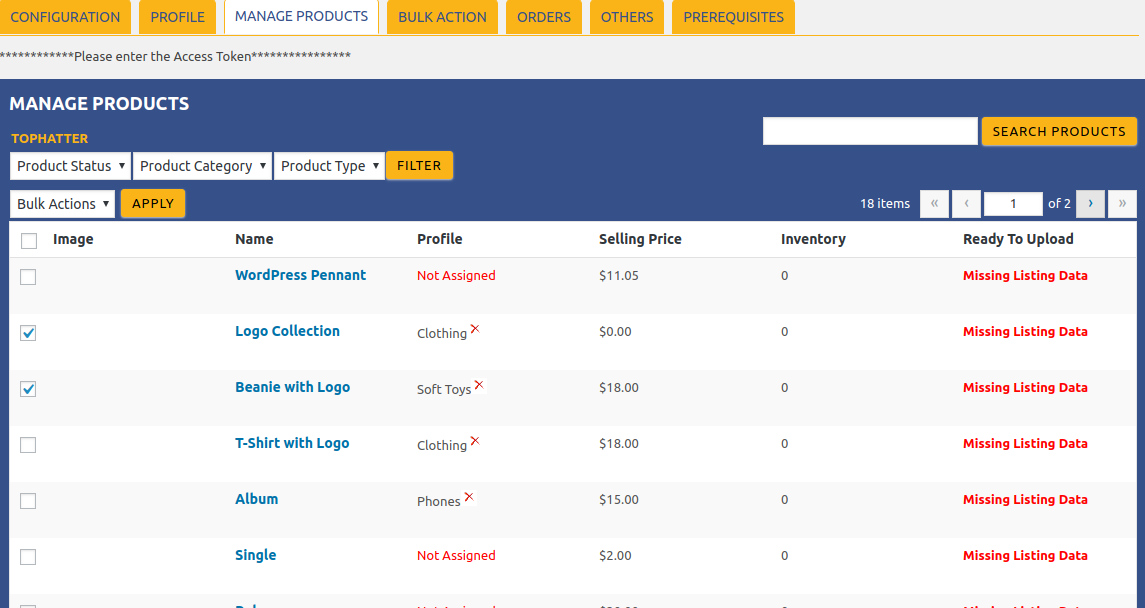Uncheck the Beanie with Logo checkbox

pyautogui.click(x=28, y=389)
